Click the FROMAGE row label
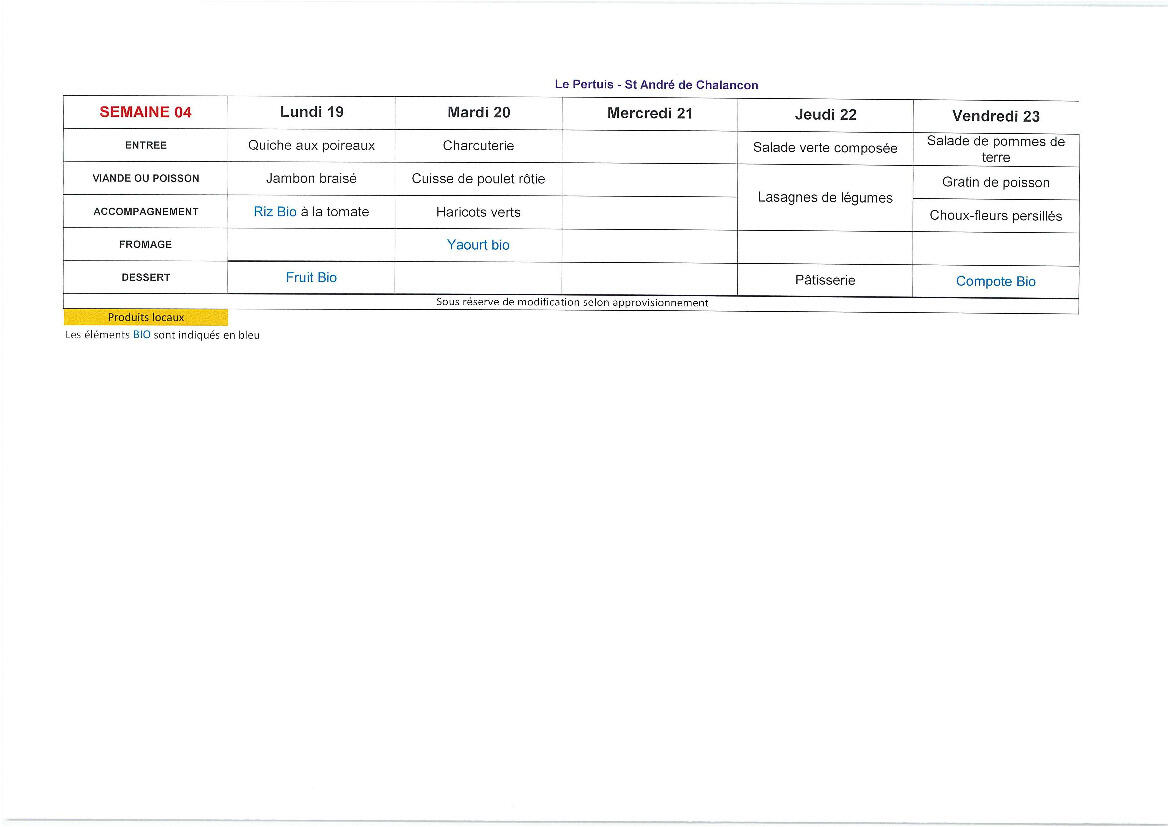This screenshot has width=1169, height=827. [145, 244]
